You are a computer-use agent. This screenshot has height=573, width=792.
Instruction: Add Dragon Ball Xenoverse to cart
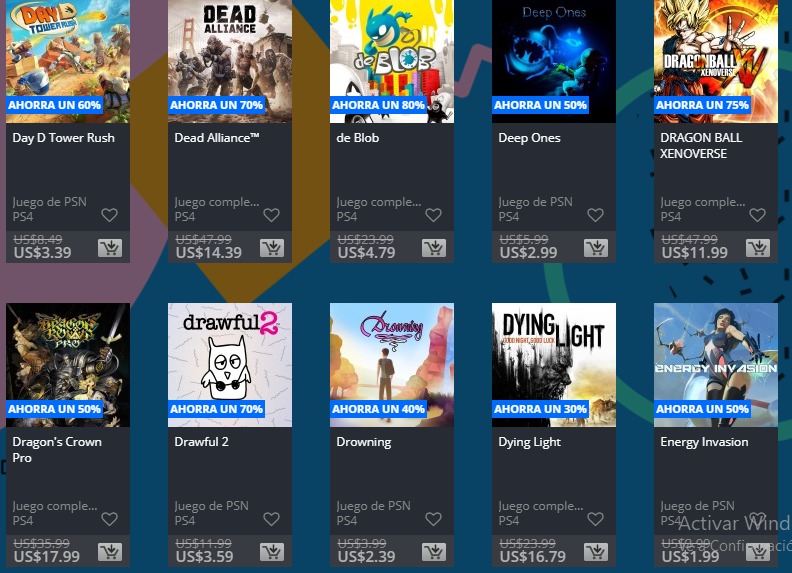[758, 248]
